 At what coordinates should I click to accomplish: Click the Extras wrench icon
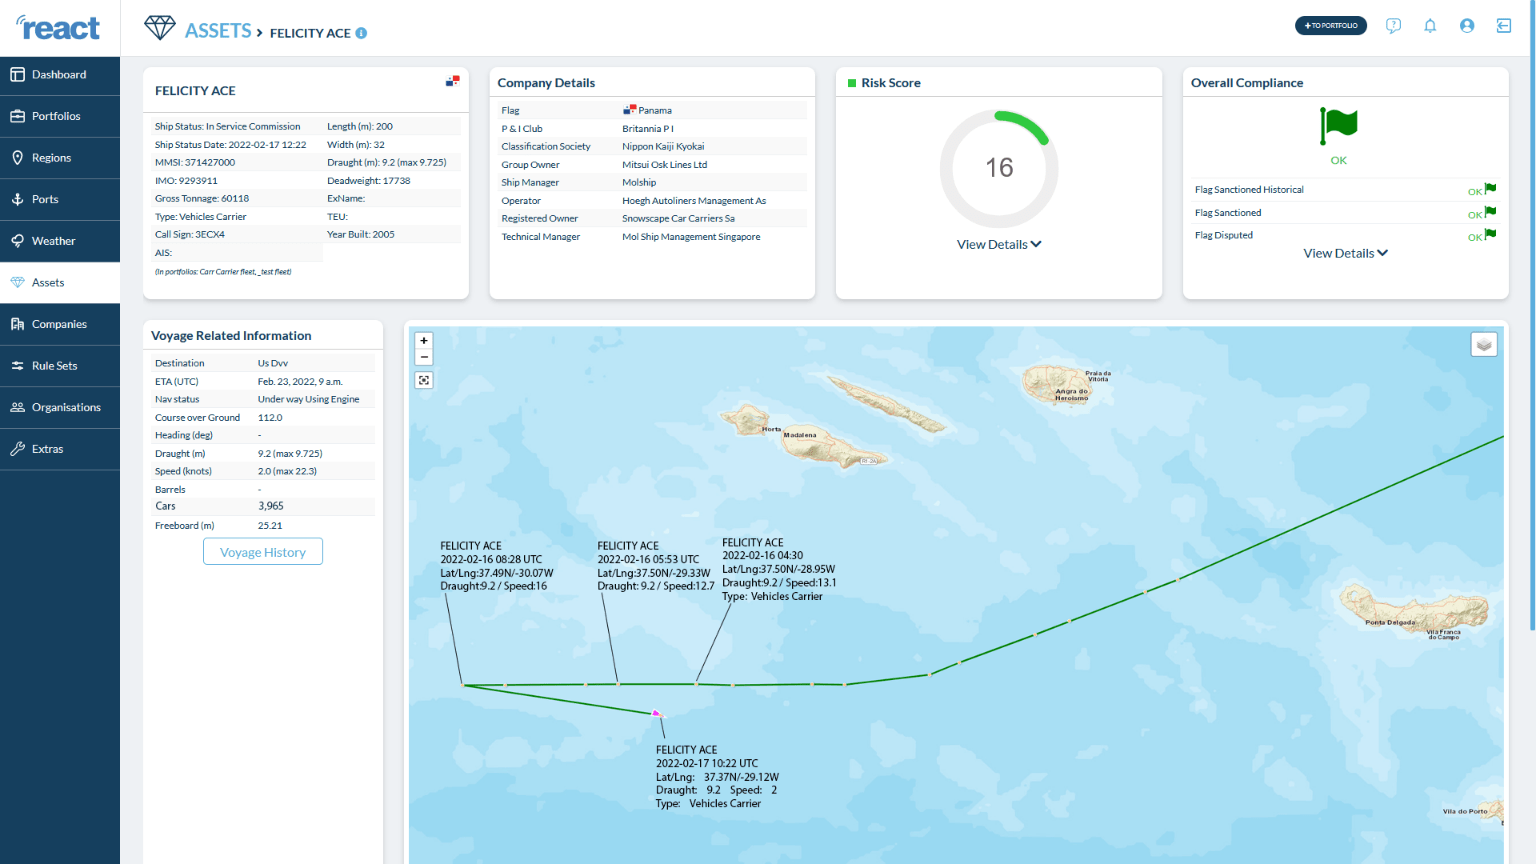coord(17,449)
